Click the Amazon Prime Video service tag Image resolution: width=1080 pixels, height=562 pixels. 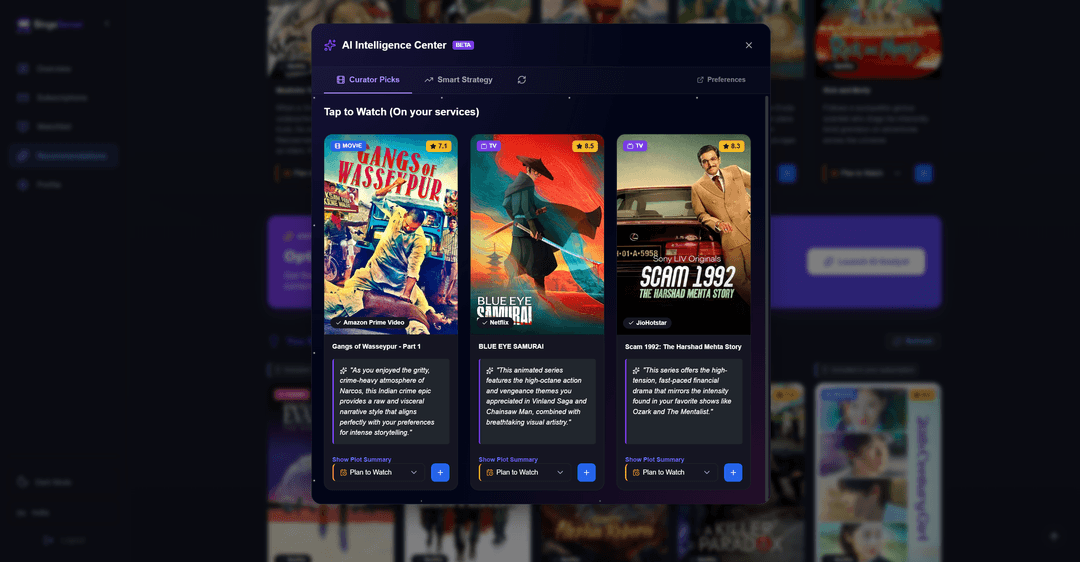point(370,322)
